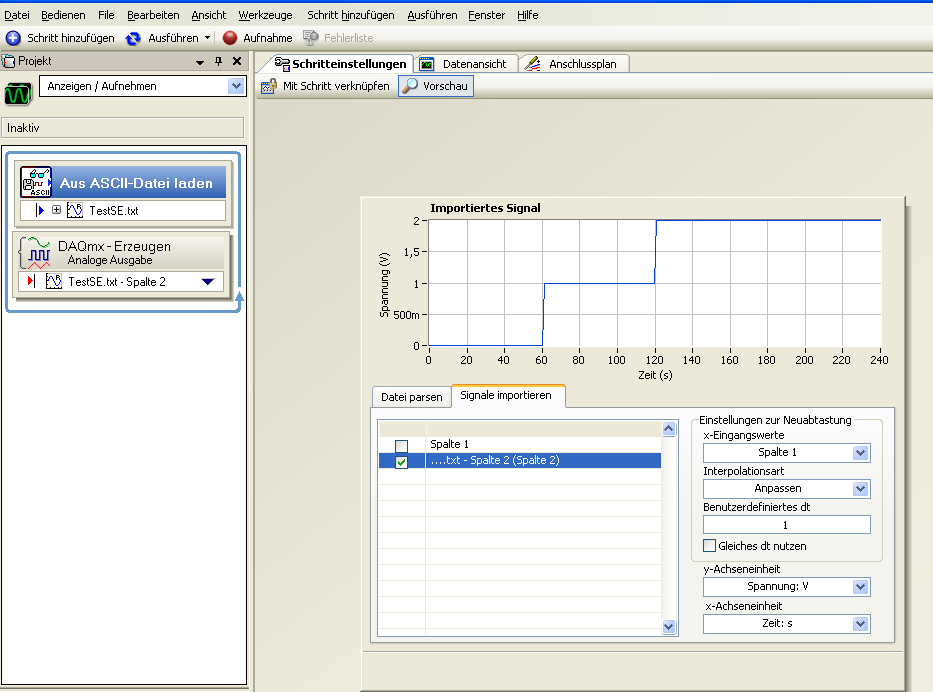This screenshot has height=692, width=933.
Task: Open the y-Achseneinheit Spannung dropdown
Action: pyautogui.click(x=859, y=587)
